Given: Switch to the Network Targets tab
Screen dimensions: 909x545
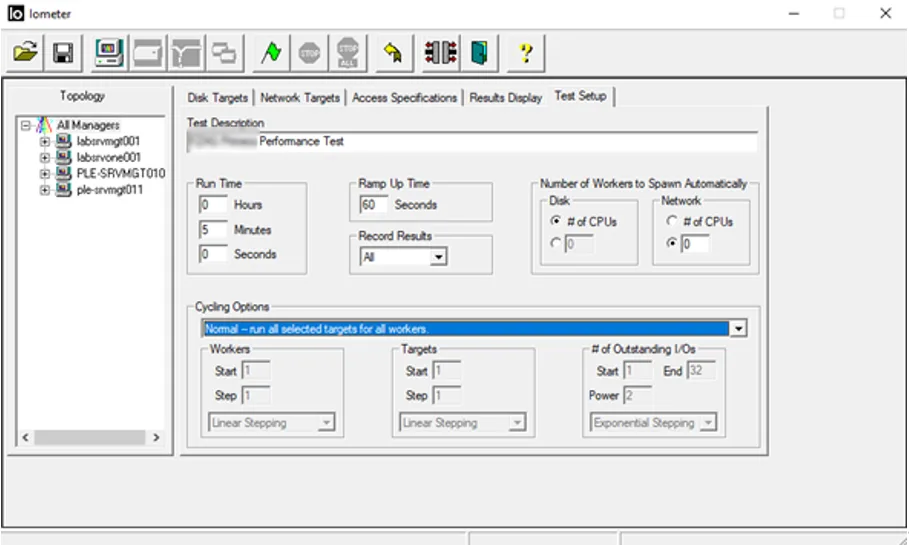Looking at the screenshot, I should [300, 97].
